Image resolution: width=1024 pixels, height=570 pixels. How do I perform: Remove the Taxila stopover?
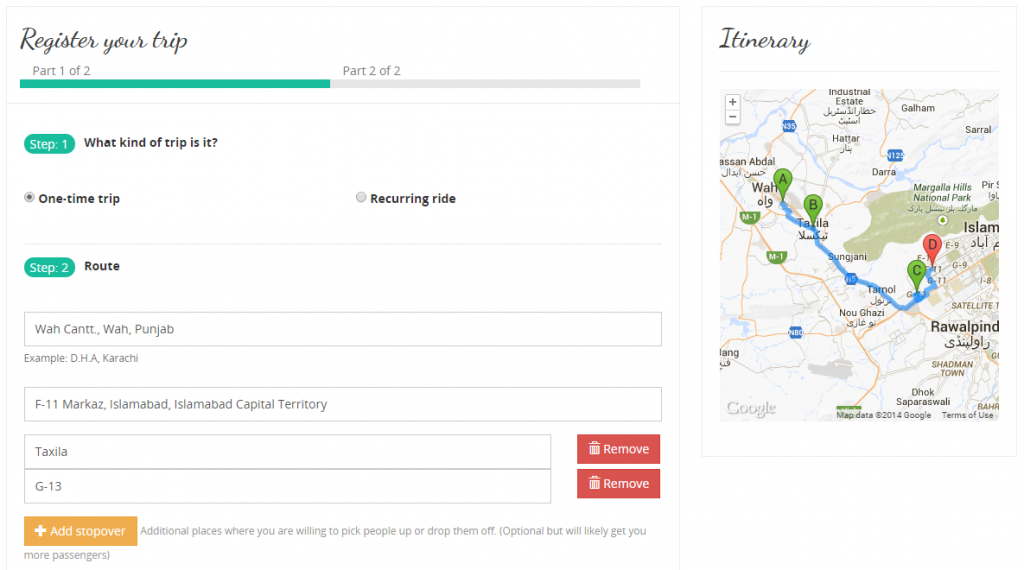coord(618,449)
